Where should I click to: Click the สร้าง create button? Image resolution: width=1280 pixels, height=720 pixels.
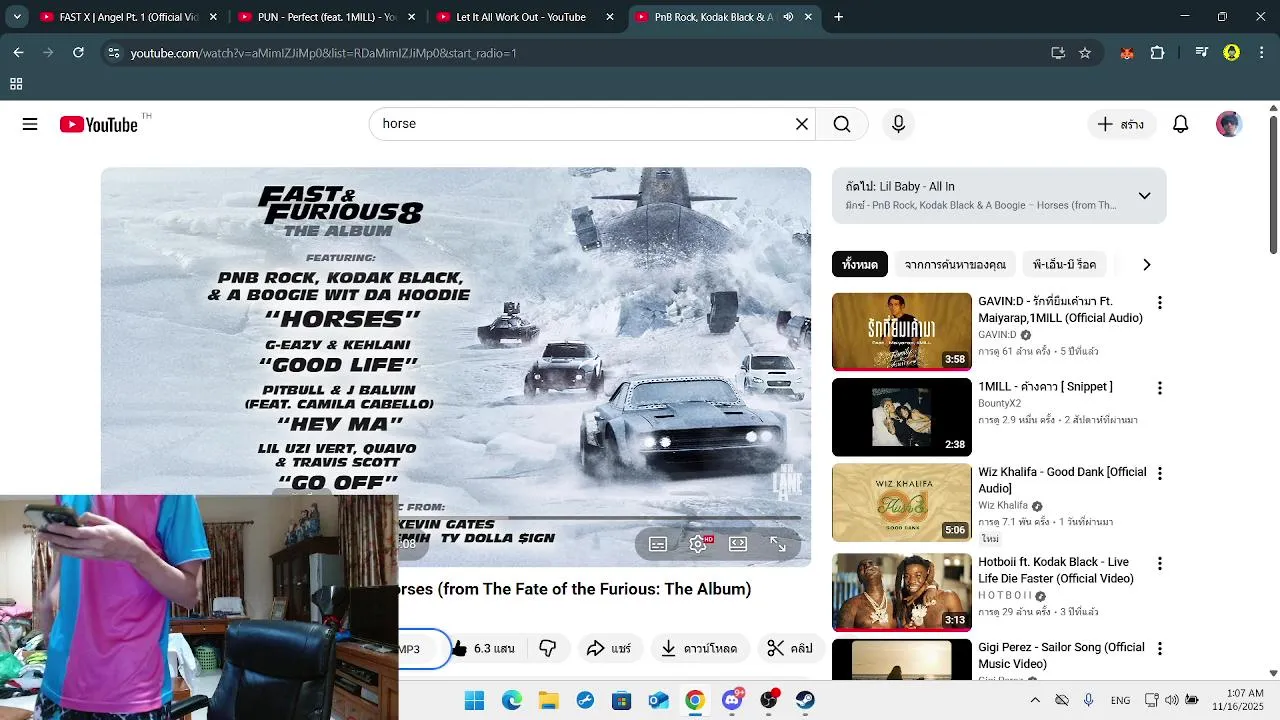tap(1120, 124)
